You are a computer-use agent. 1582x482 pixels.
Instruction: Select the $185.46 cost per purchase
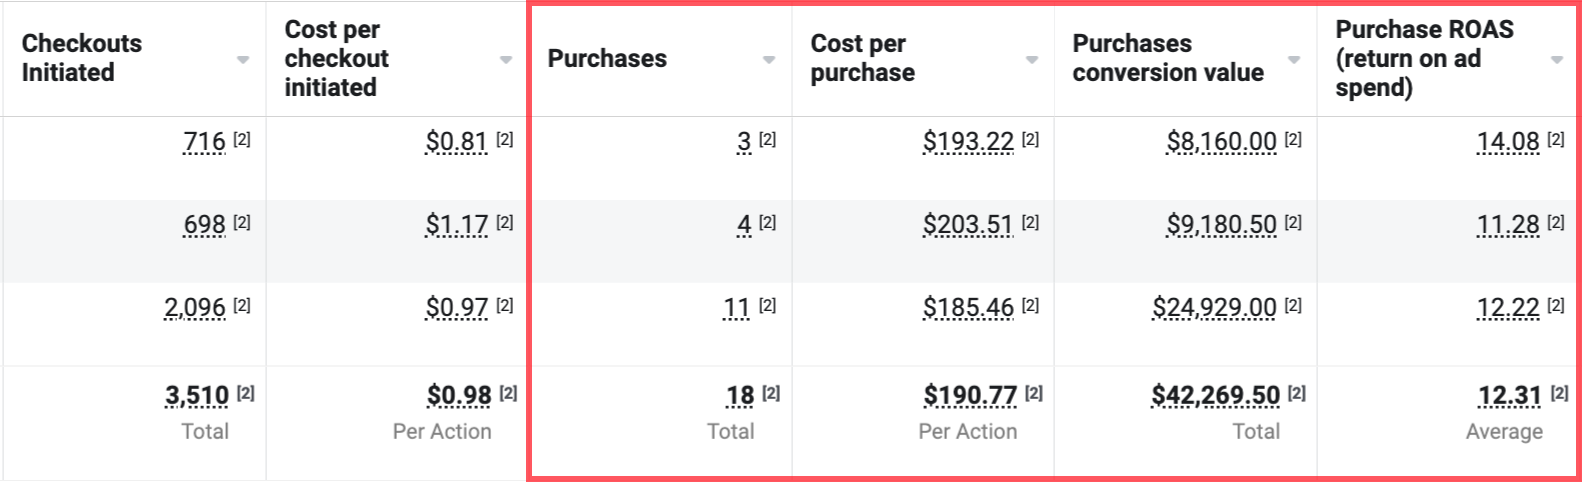[x=968, y=307]
